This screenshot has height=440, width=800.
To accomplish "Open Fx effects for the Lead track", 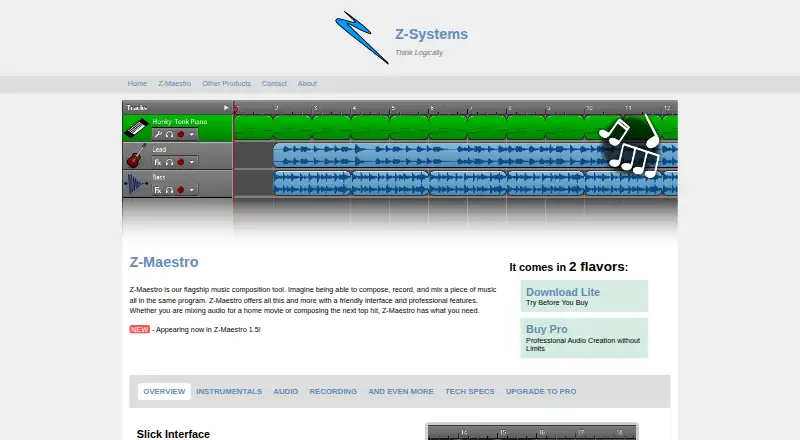I will coord(158,162).
